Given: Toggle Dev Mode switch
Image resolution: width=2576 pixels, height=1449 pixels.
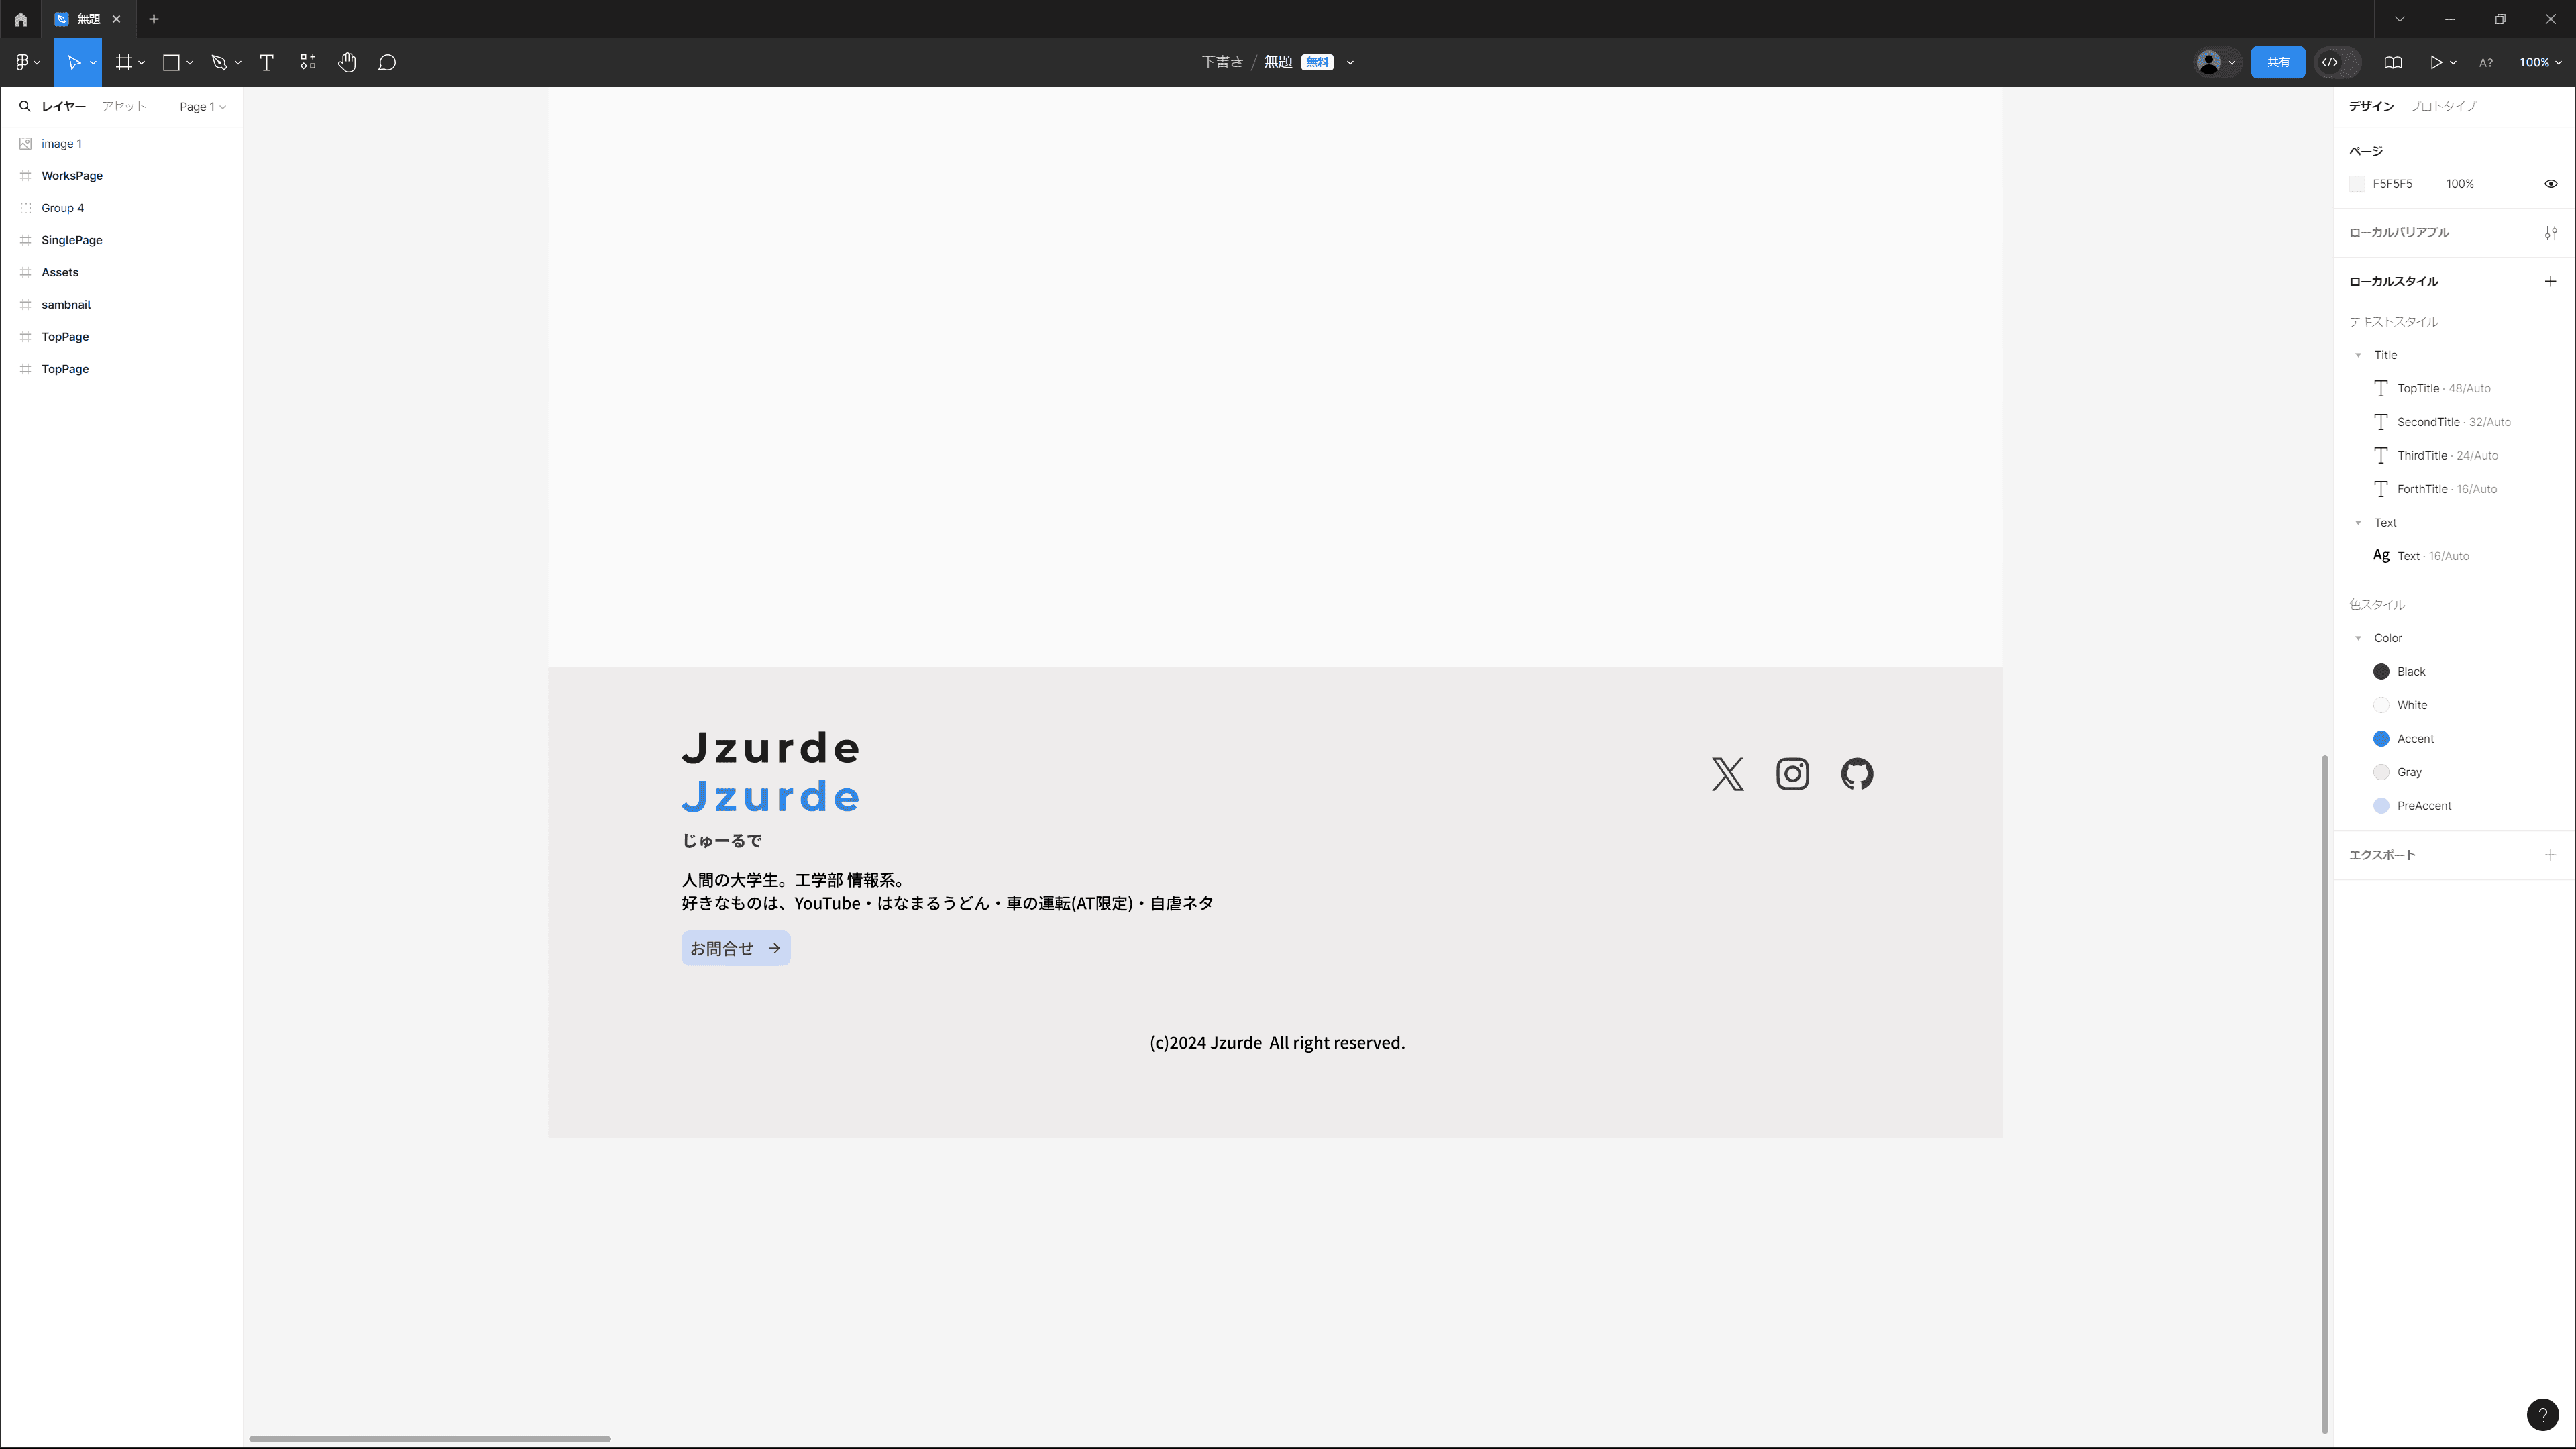Looking at the screenshot, I should pyautogui.click(x=2337, y=62).
